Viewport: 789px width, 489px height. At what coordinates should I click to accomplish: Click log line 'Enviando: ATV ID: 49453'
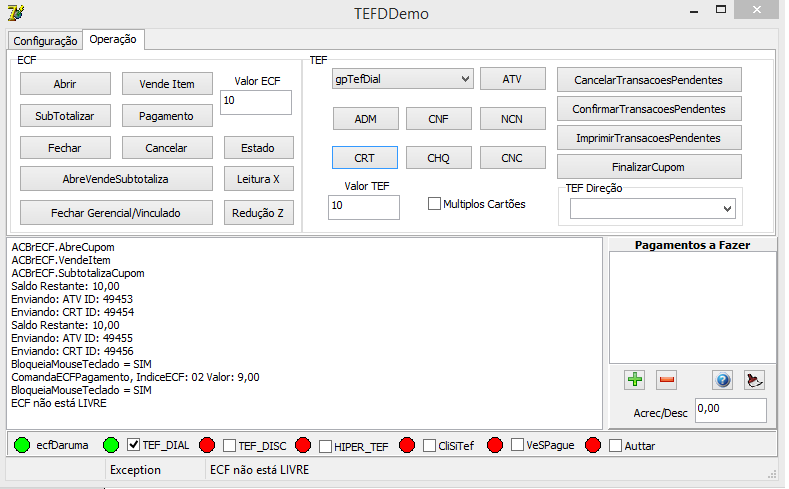(72, 299)
